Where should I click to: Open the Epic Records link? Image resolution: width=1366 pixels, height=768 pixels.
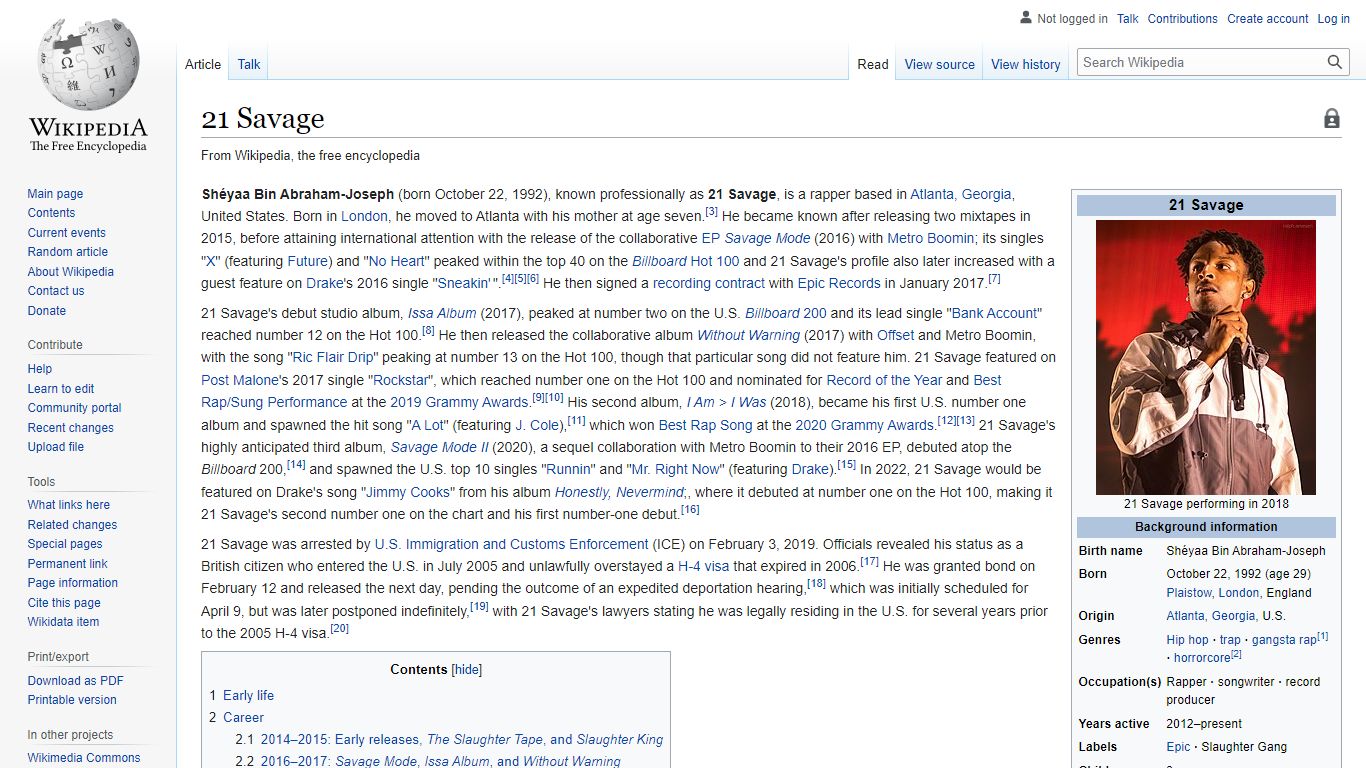pos(839,283)
